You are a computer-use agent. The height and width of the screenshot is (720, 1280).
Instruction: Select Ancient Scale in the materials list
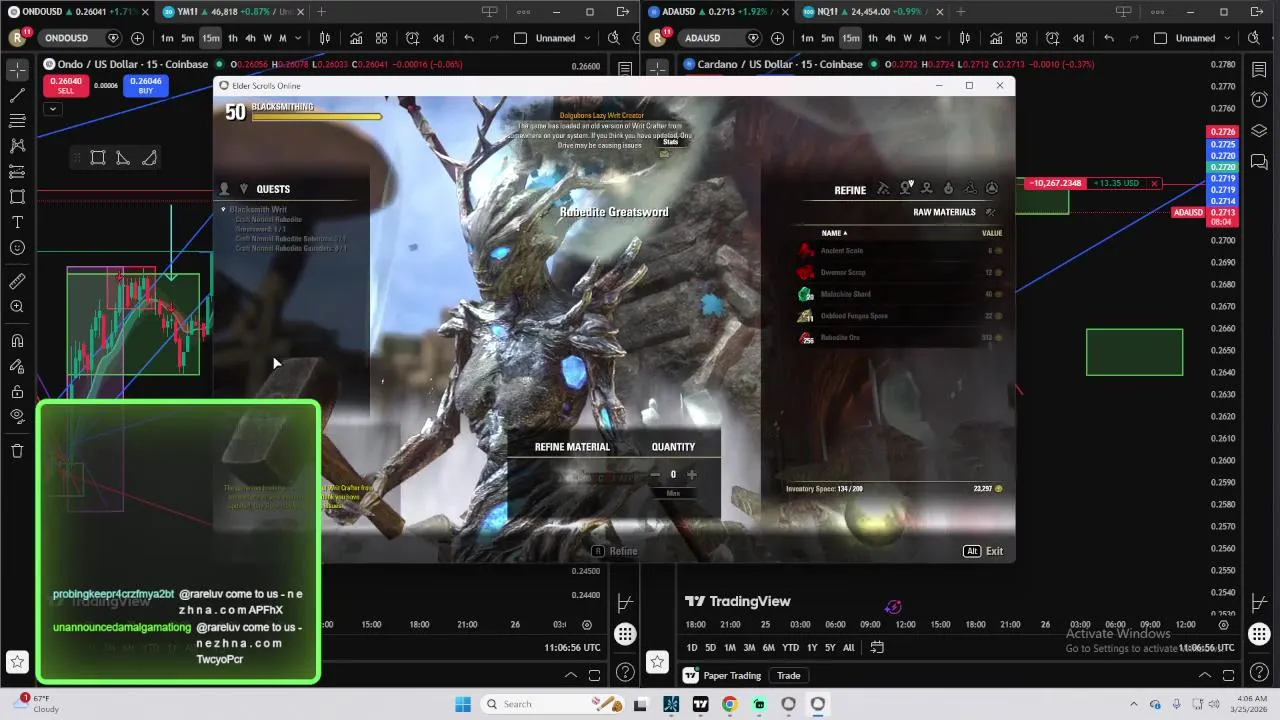coord(899,251)
